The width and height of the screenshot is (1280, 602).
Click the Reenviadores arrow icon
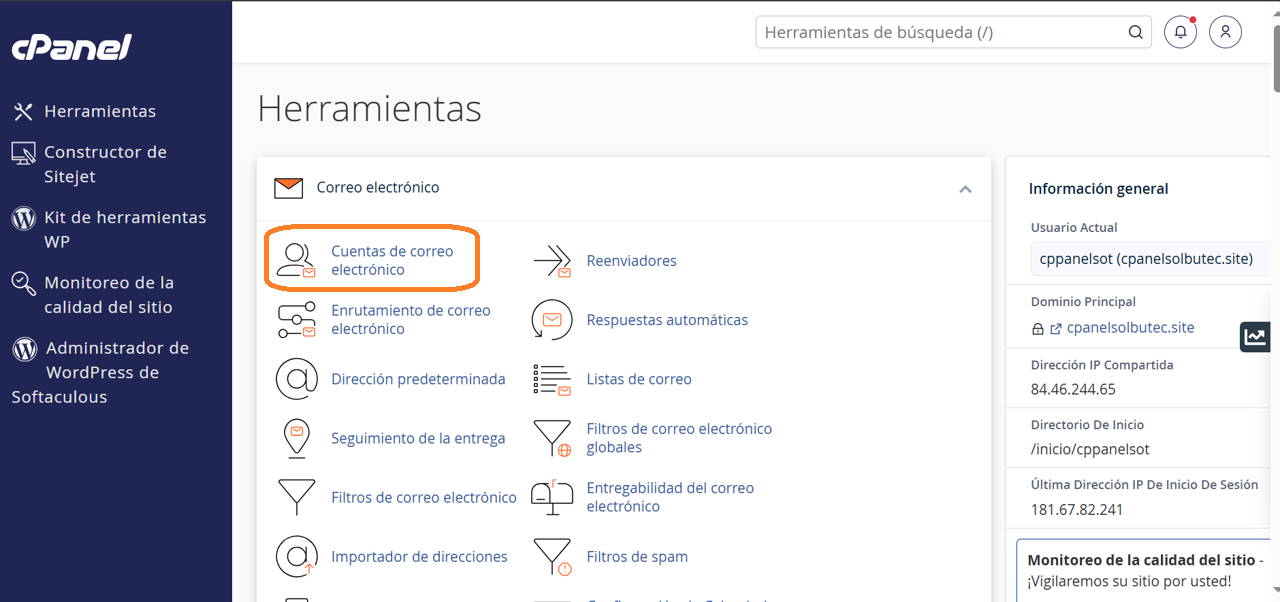coord(552,261)
